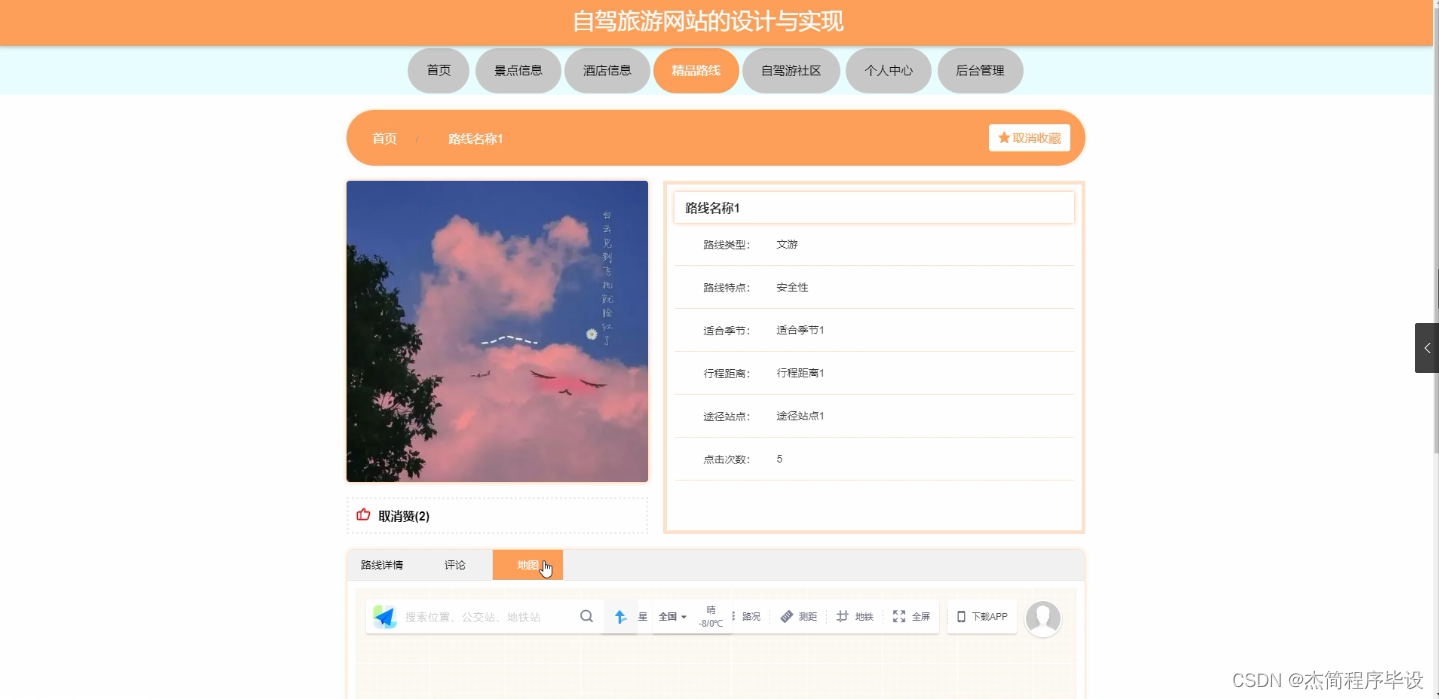The width and height of the screenshot is (1439, 699).
Task: Toggle satellite (卫星) map view
Action: point(645,616)
